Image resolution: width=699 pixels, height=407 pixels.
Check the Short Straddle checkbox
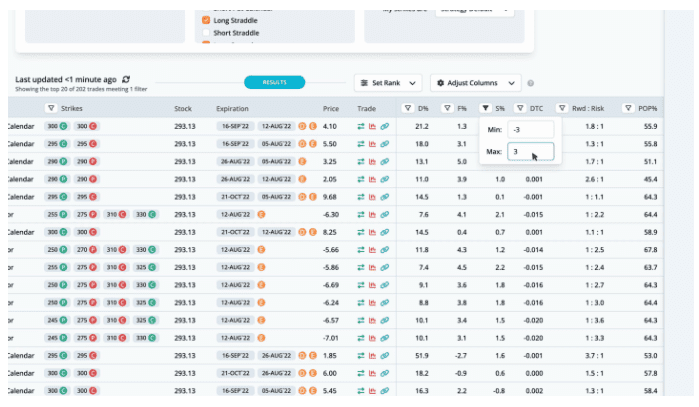pyautogui.click(x=206, y=33)
